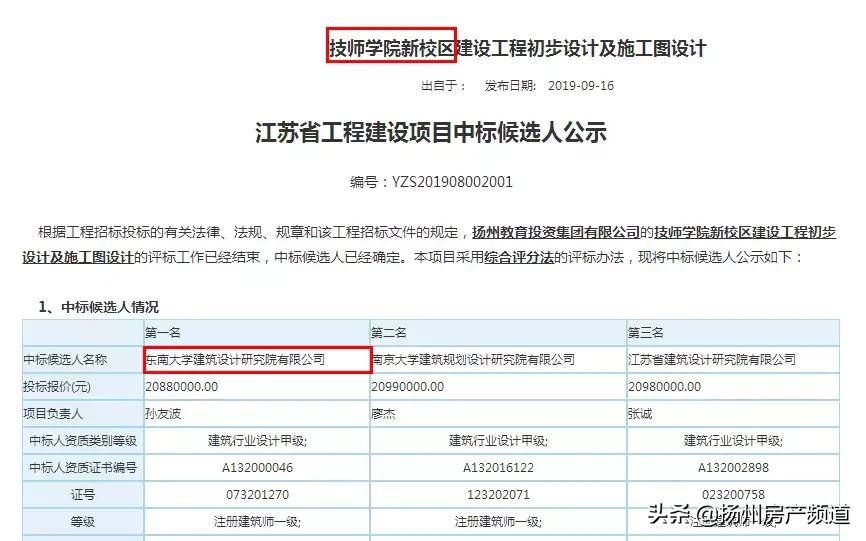Viewport: 866px width, 541px height.
Task: Click the 中标人资质类别等级 row label
Action: point(83,441)
